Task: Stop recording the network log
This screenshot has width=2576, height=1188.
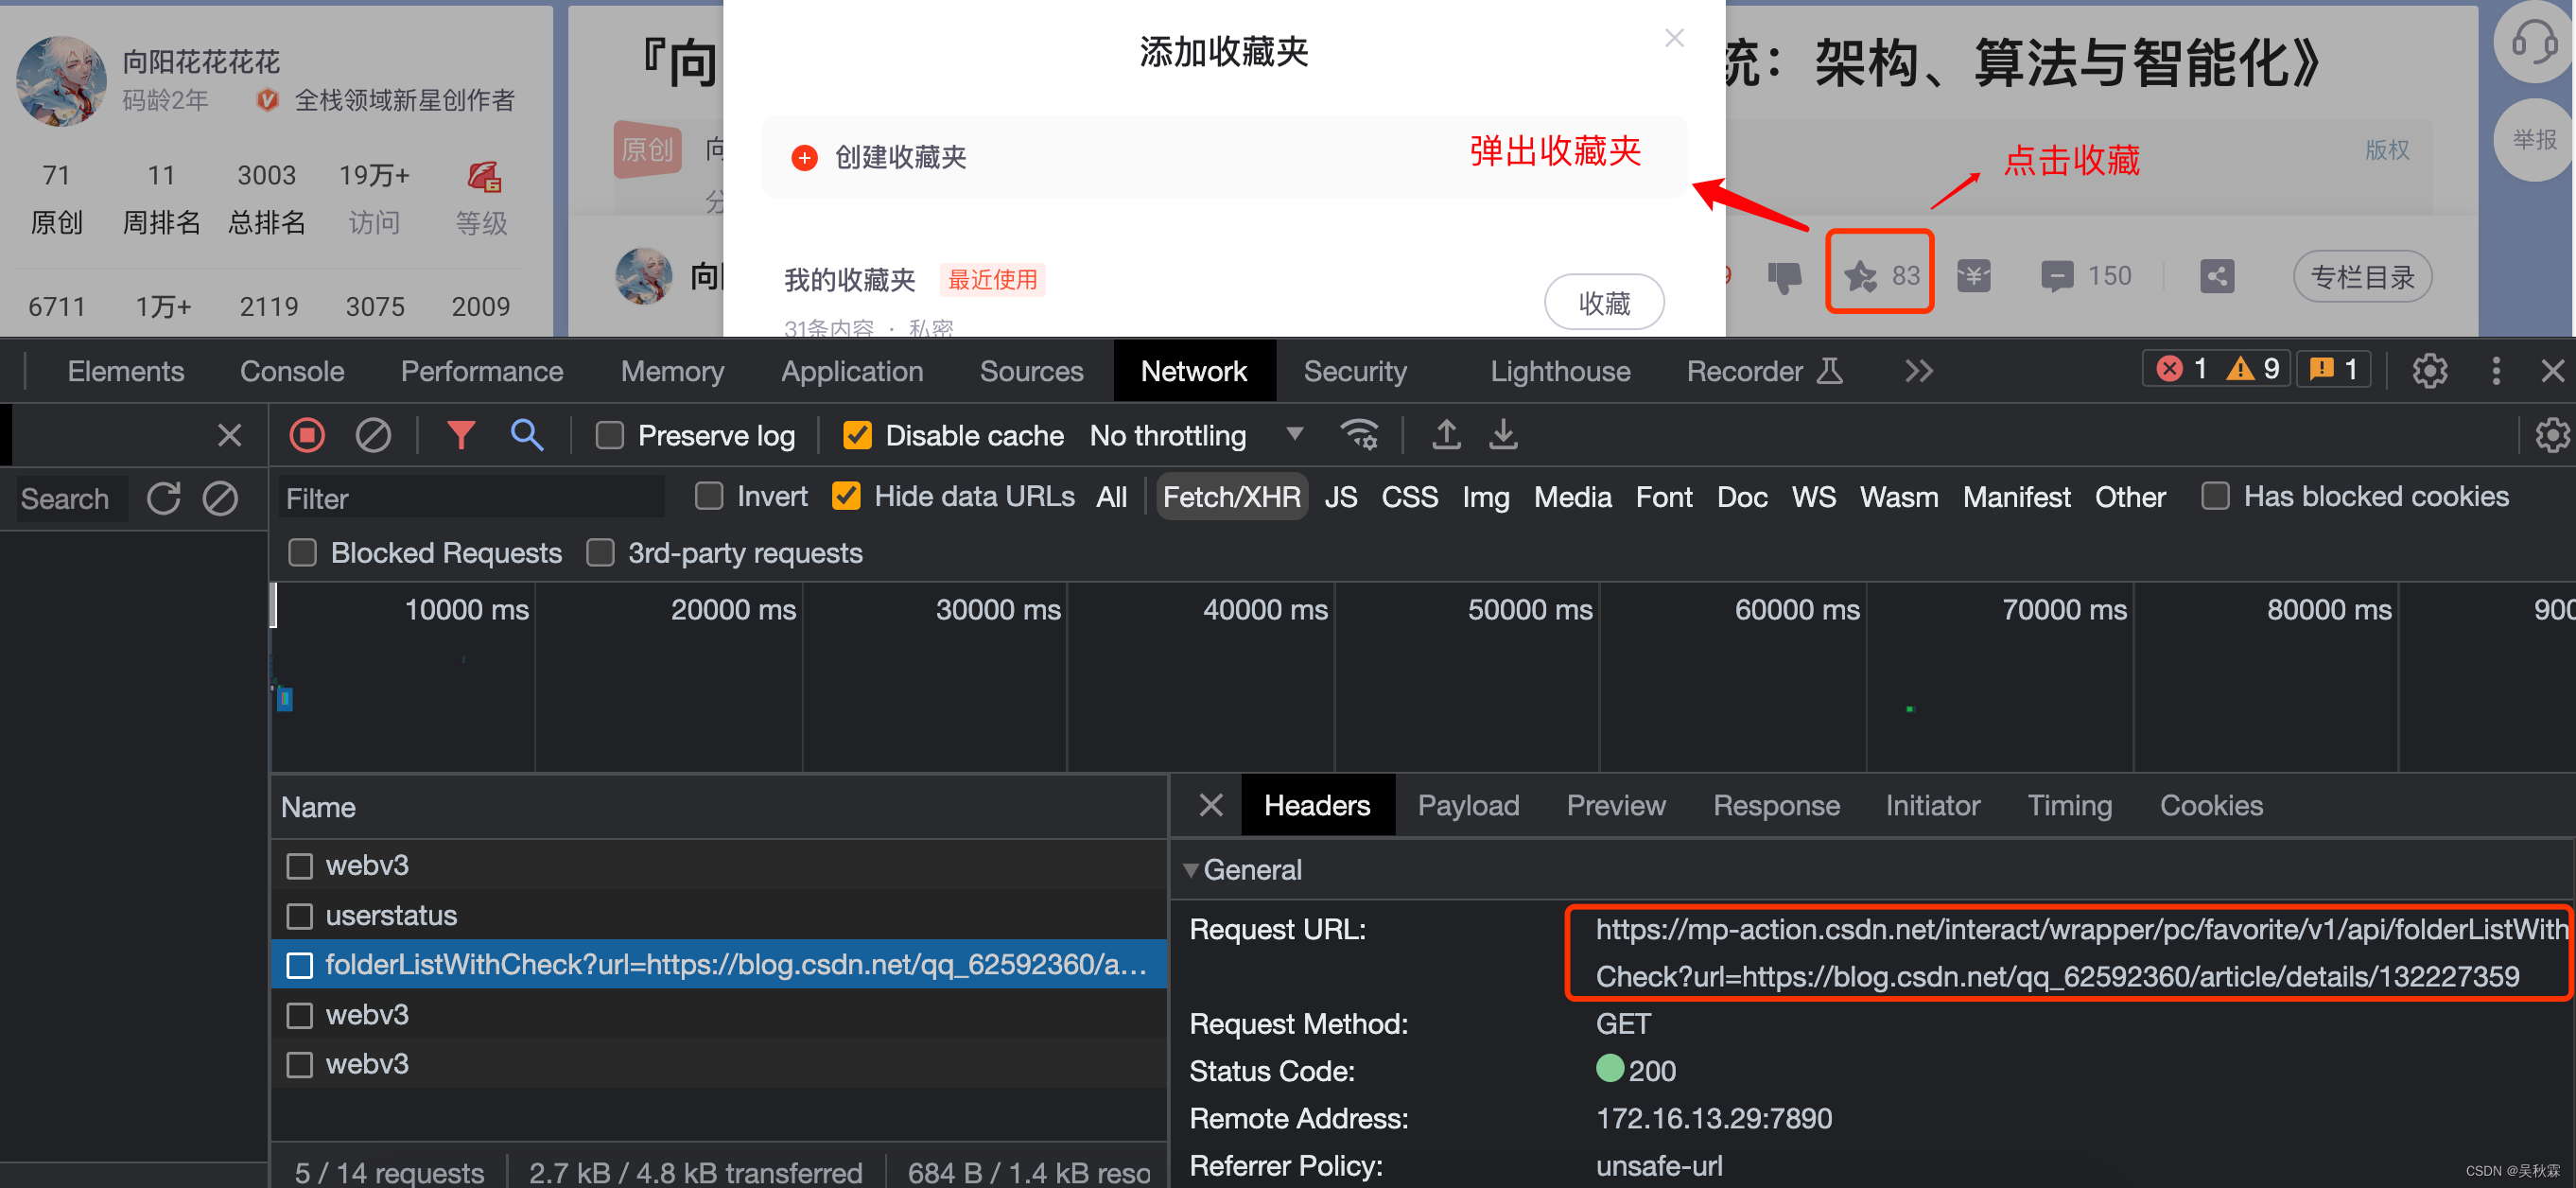Action: pyautogui.click(x=307, y=435)
